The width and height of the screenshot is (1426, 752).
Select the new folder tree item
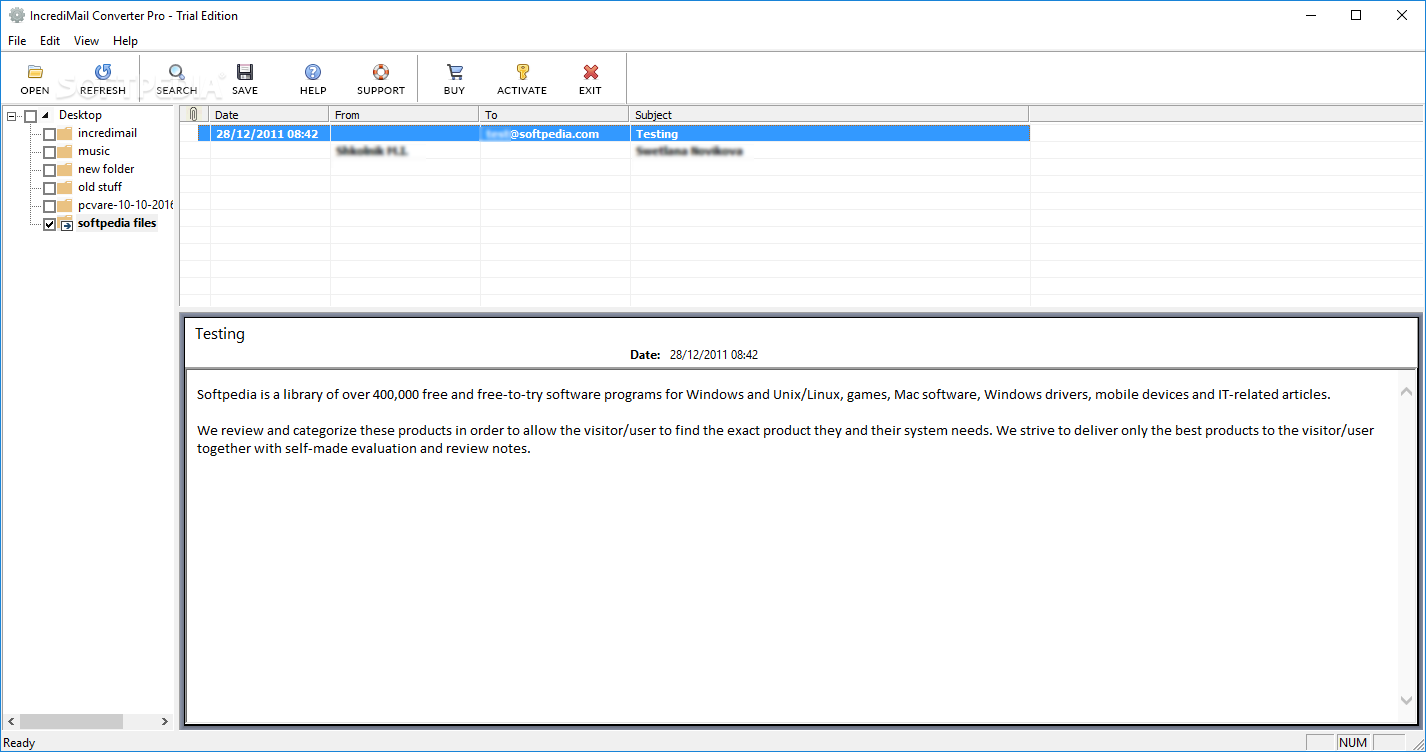point(106,169)
